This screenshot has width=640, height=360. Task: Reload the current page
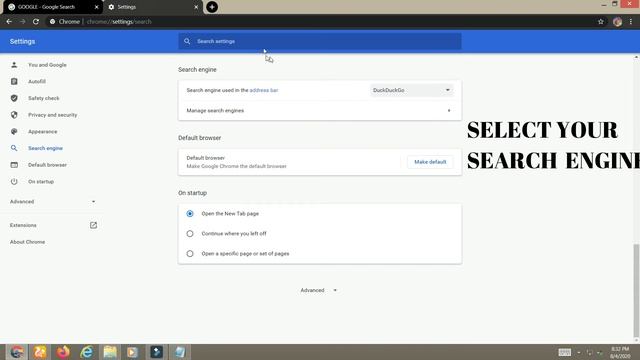click(x=36, y=22)
